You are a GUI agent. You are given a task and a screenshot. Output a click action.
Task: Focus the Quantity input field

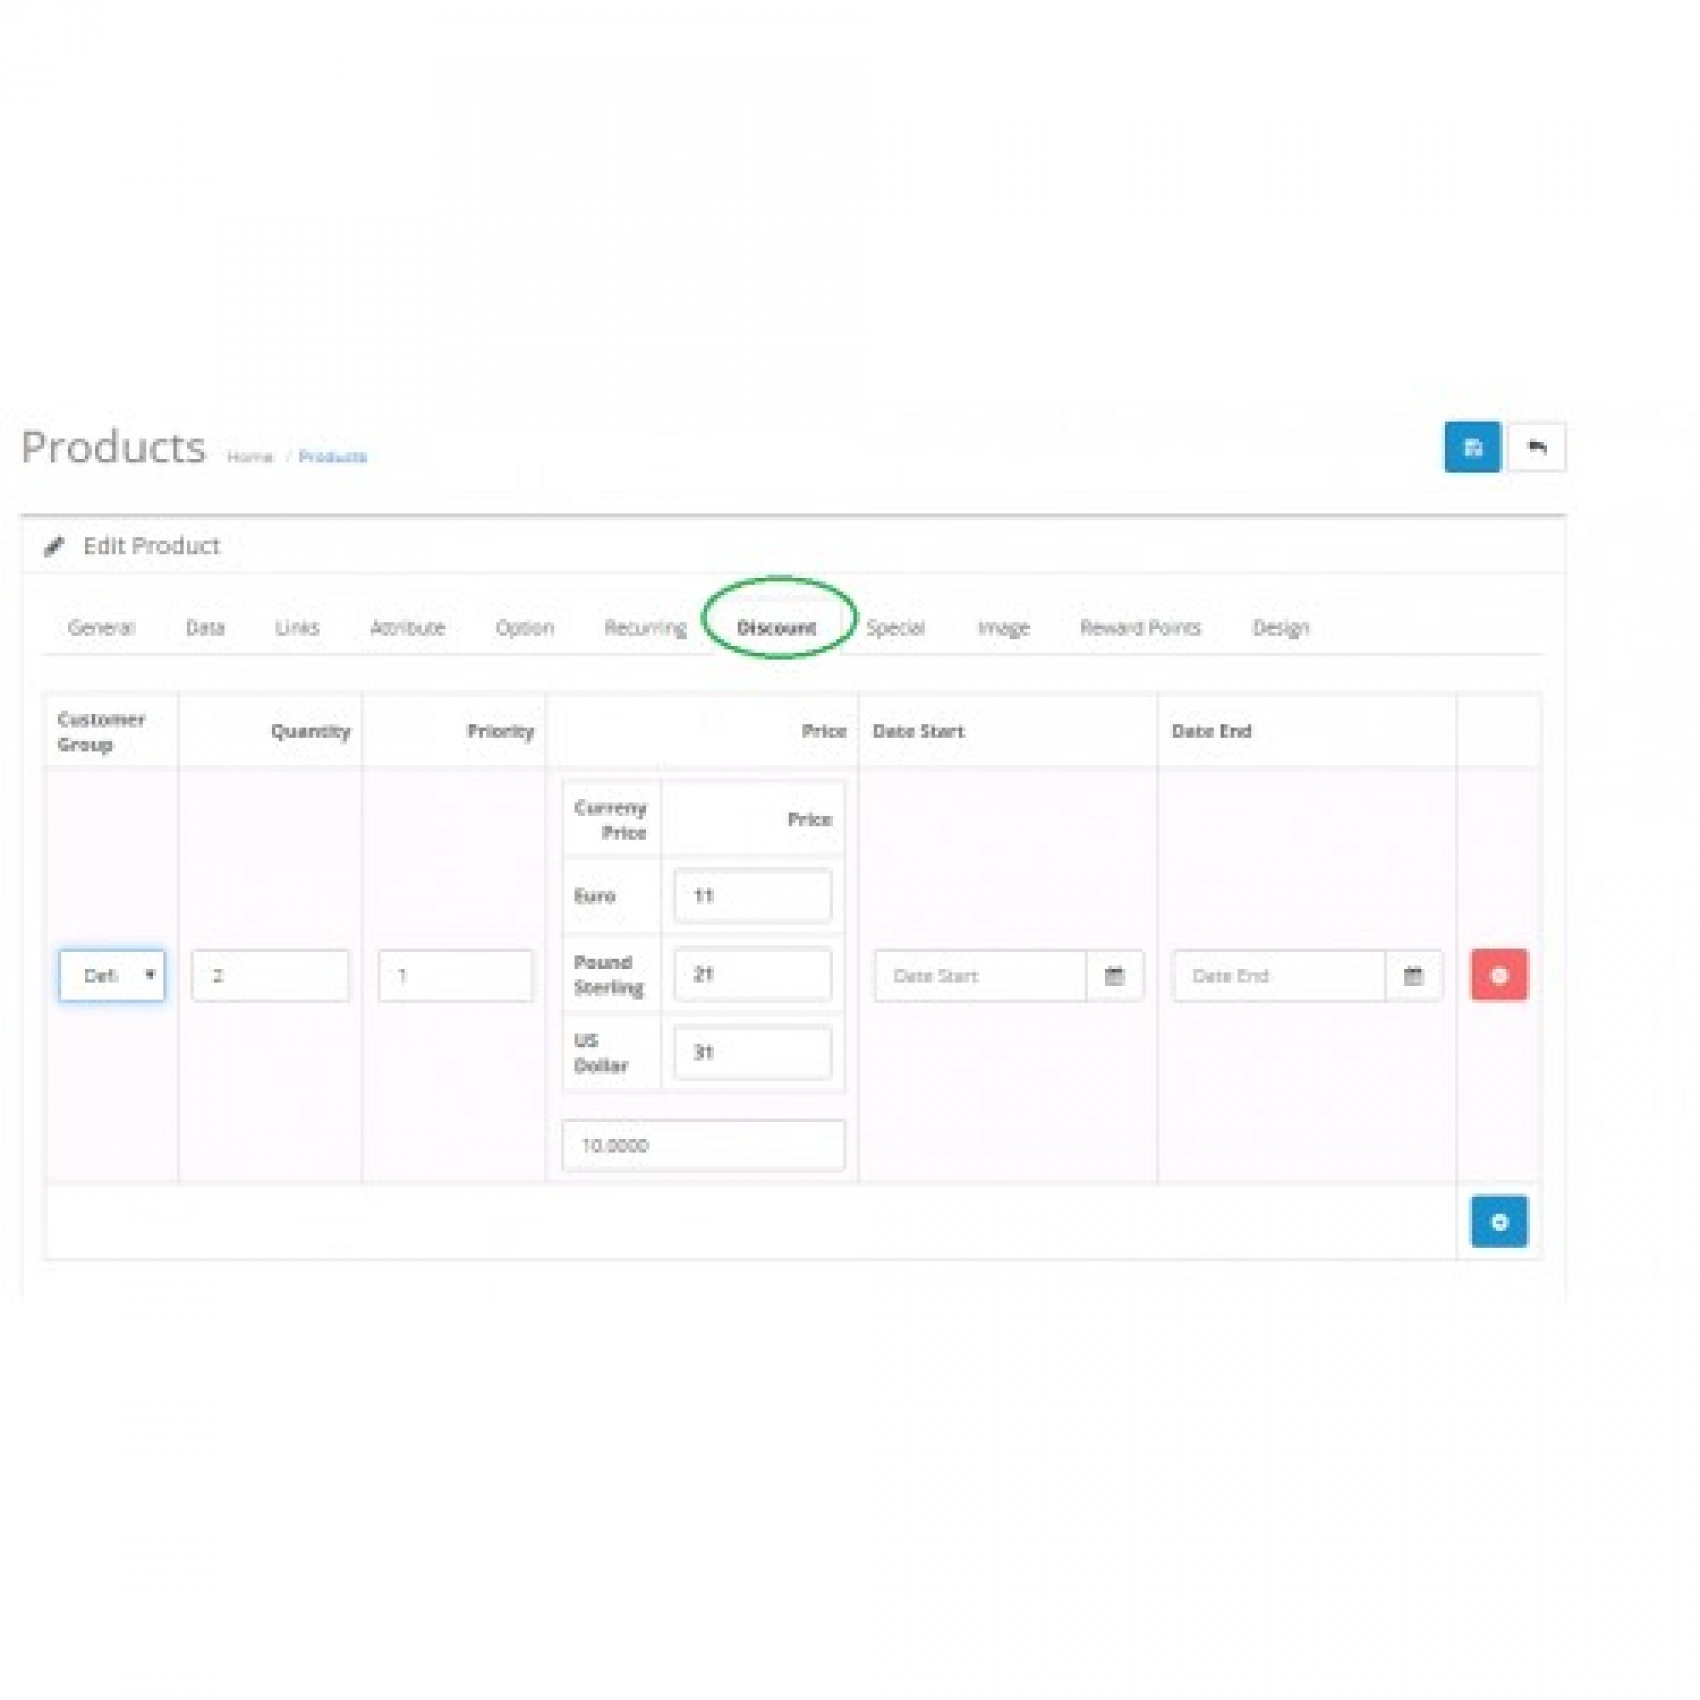[x=270, y=975]
